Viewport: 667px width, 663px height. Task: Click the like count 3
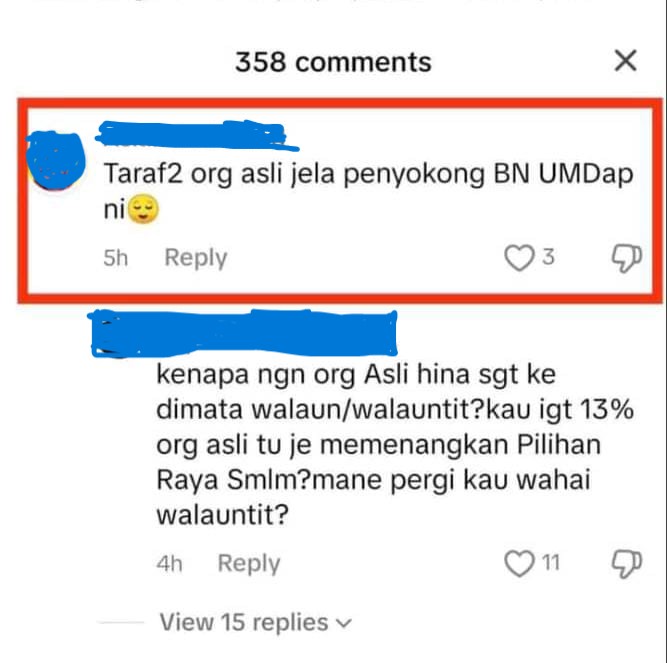(548, 257)
